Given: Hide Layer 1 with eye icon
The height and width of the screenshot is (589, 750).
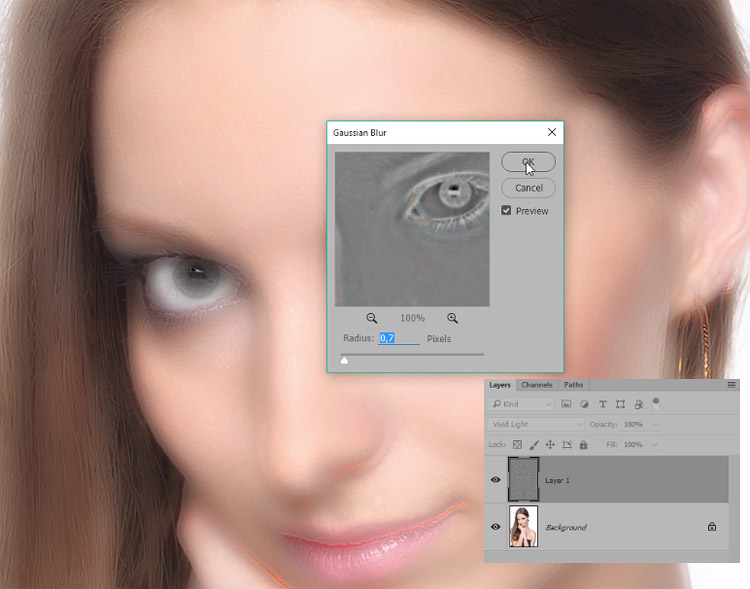Looking at the screenshot, I should [496, 479].
